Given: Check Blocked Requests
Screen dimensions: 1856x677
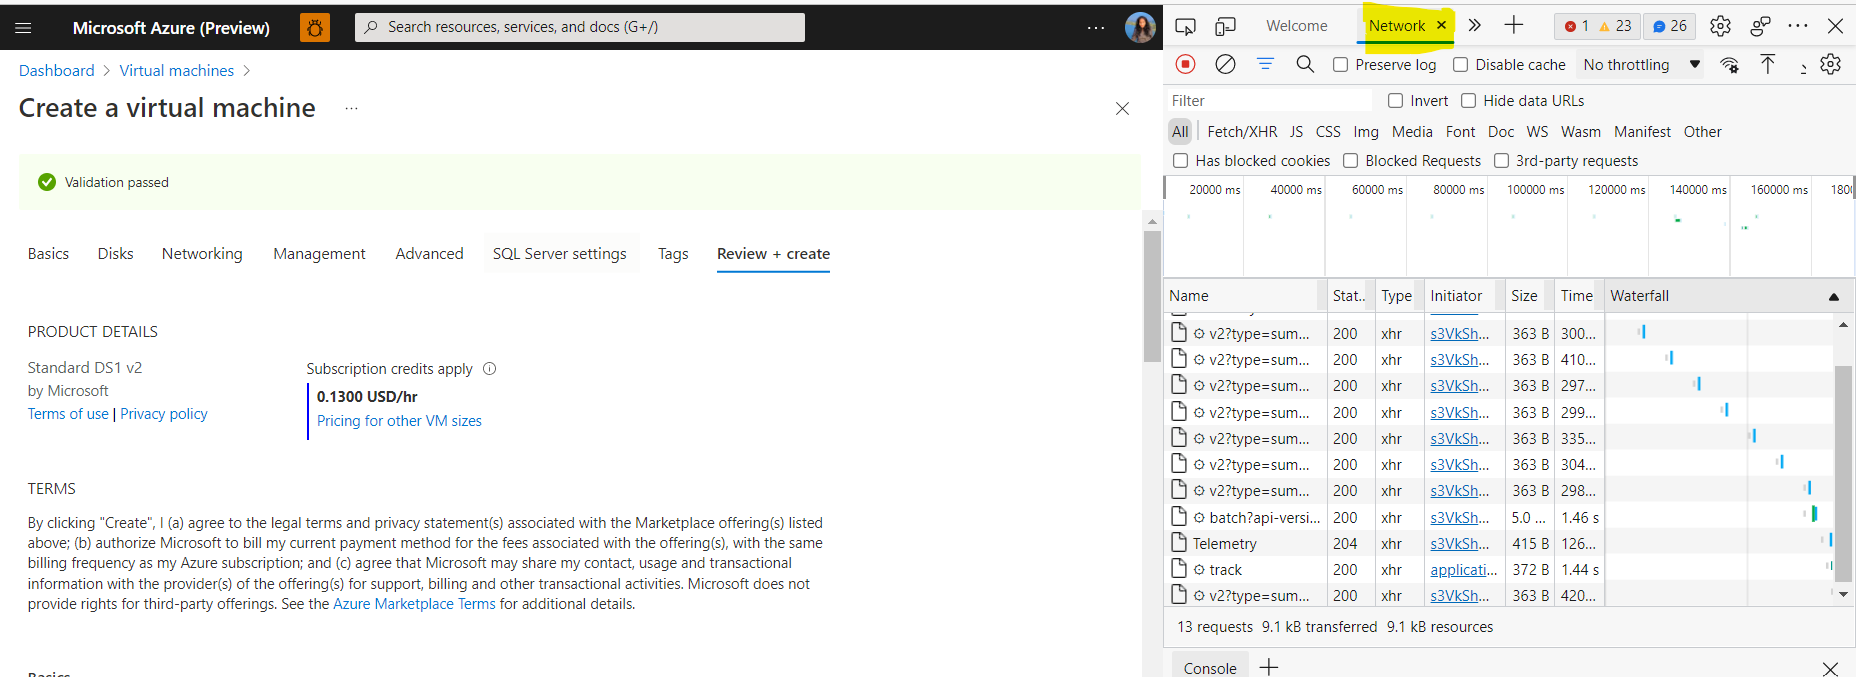Looking at the screenshot, I should pos(1351,161).
